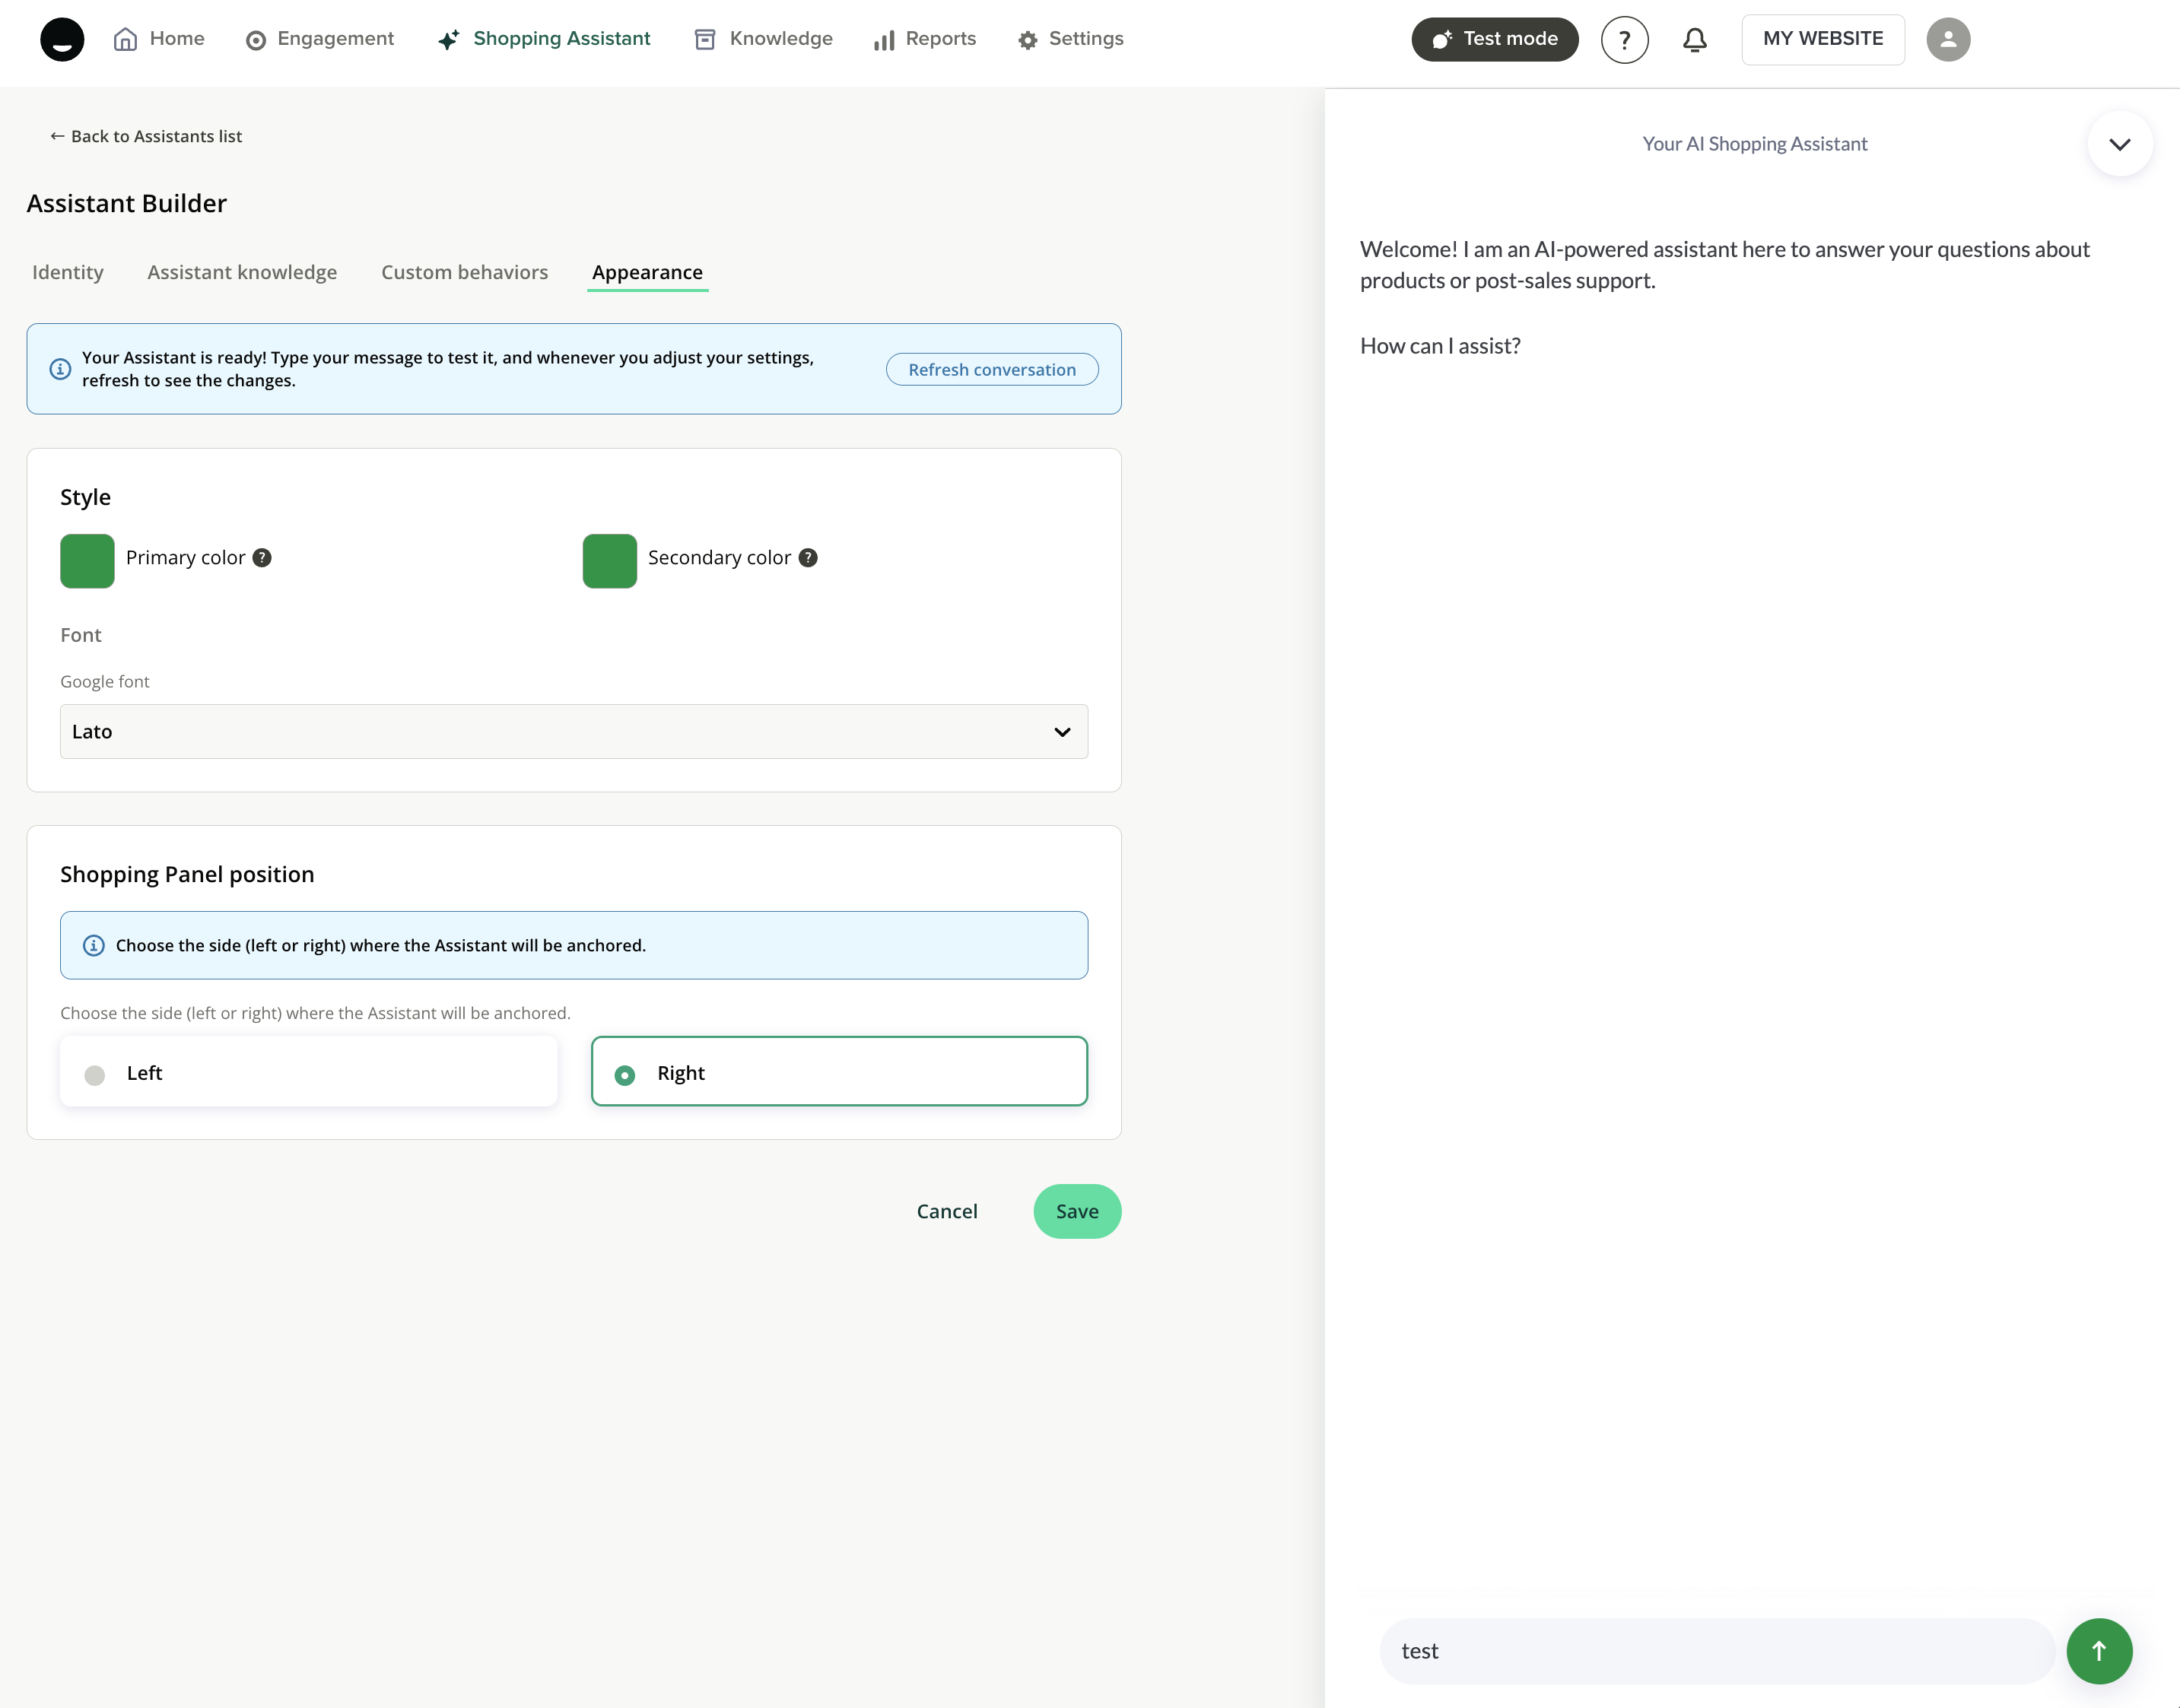The height and width of the screenshot is (1708, 2180).
Task: Select the Right panel position
Action: [839, 1072]
